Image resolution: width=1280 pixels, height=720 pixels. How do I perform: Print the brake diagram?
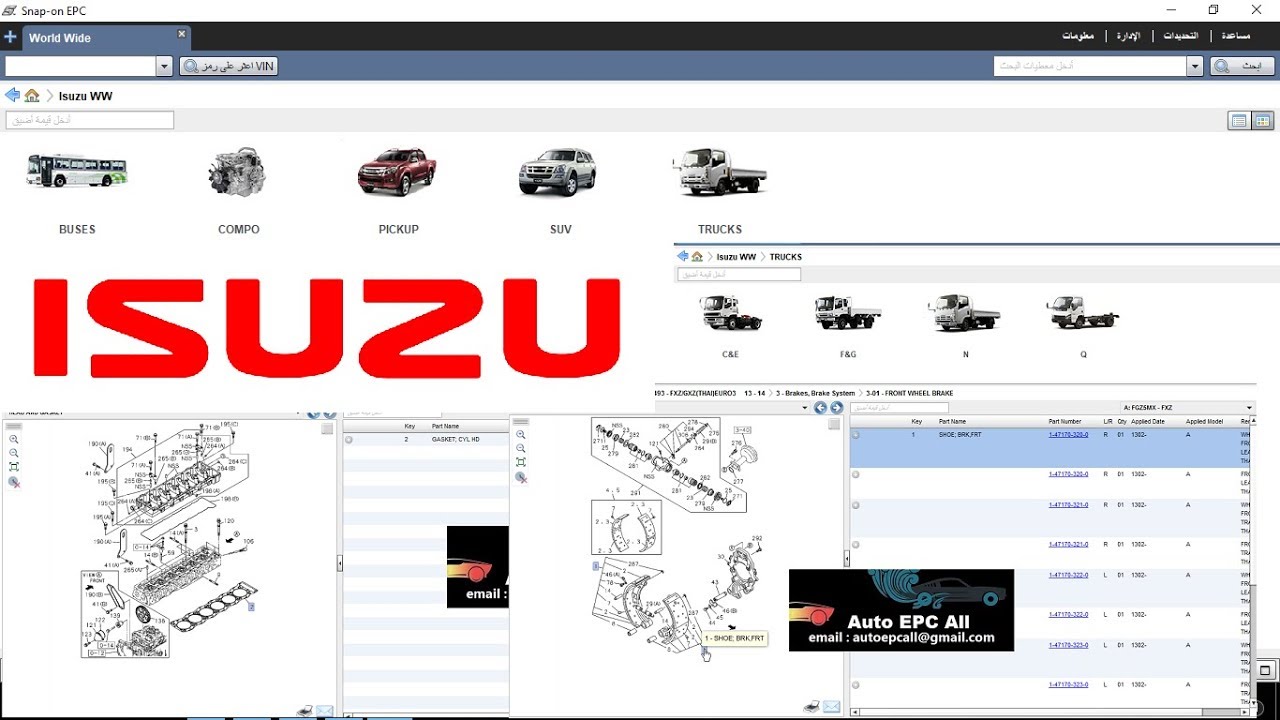pyautogui.click(x=813, y=707)
